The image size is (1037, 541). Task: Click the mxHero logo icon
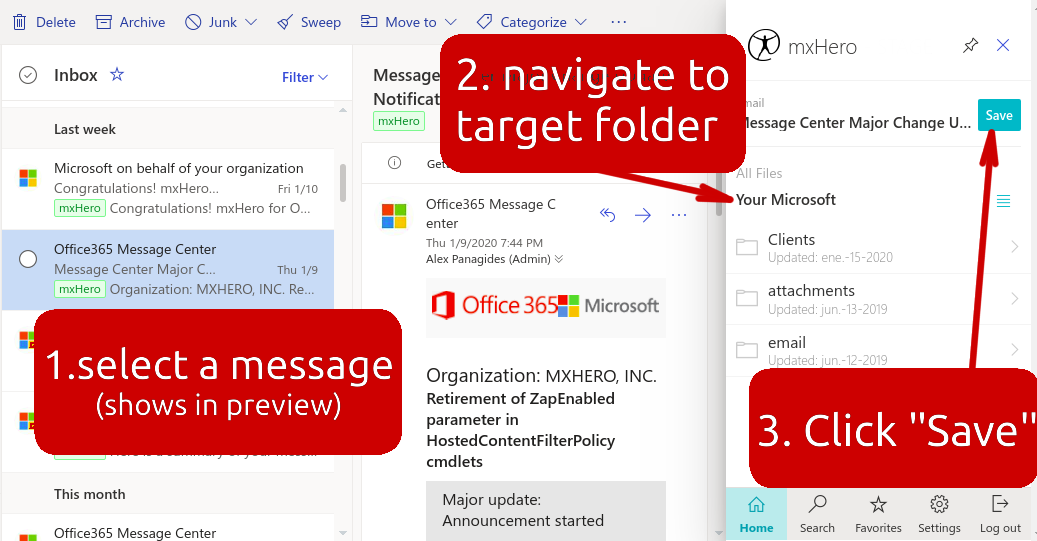764,45
